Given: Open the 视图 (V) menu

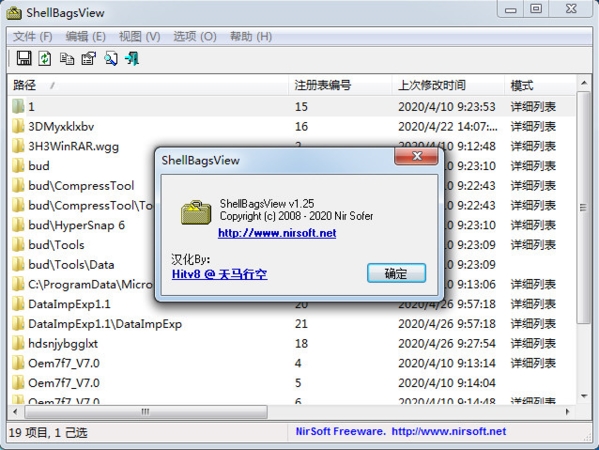Looking at the screenshot, I should 139,36.
